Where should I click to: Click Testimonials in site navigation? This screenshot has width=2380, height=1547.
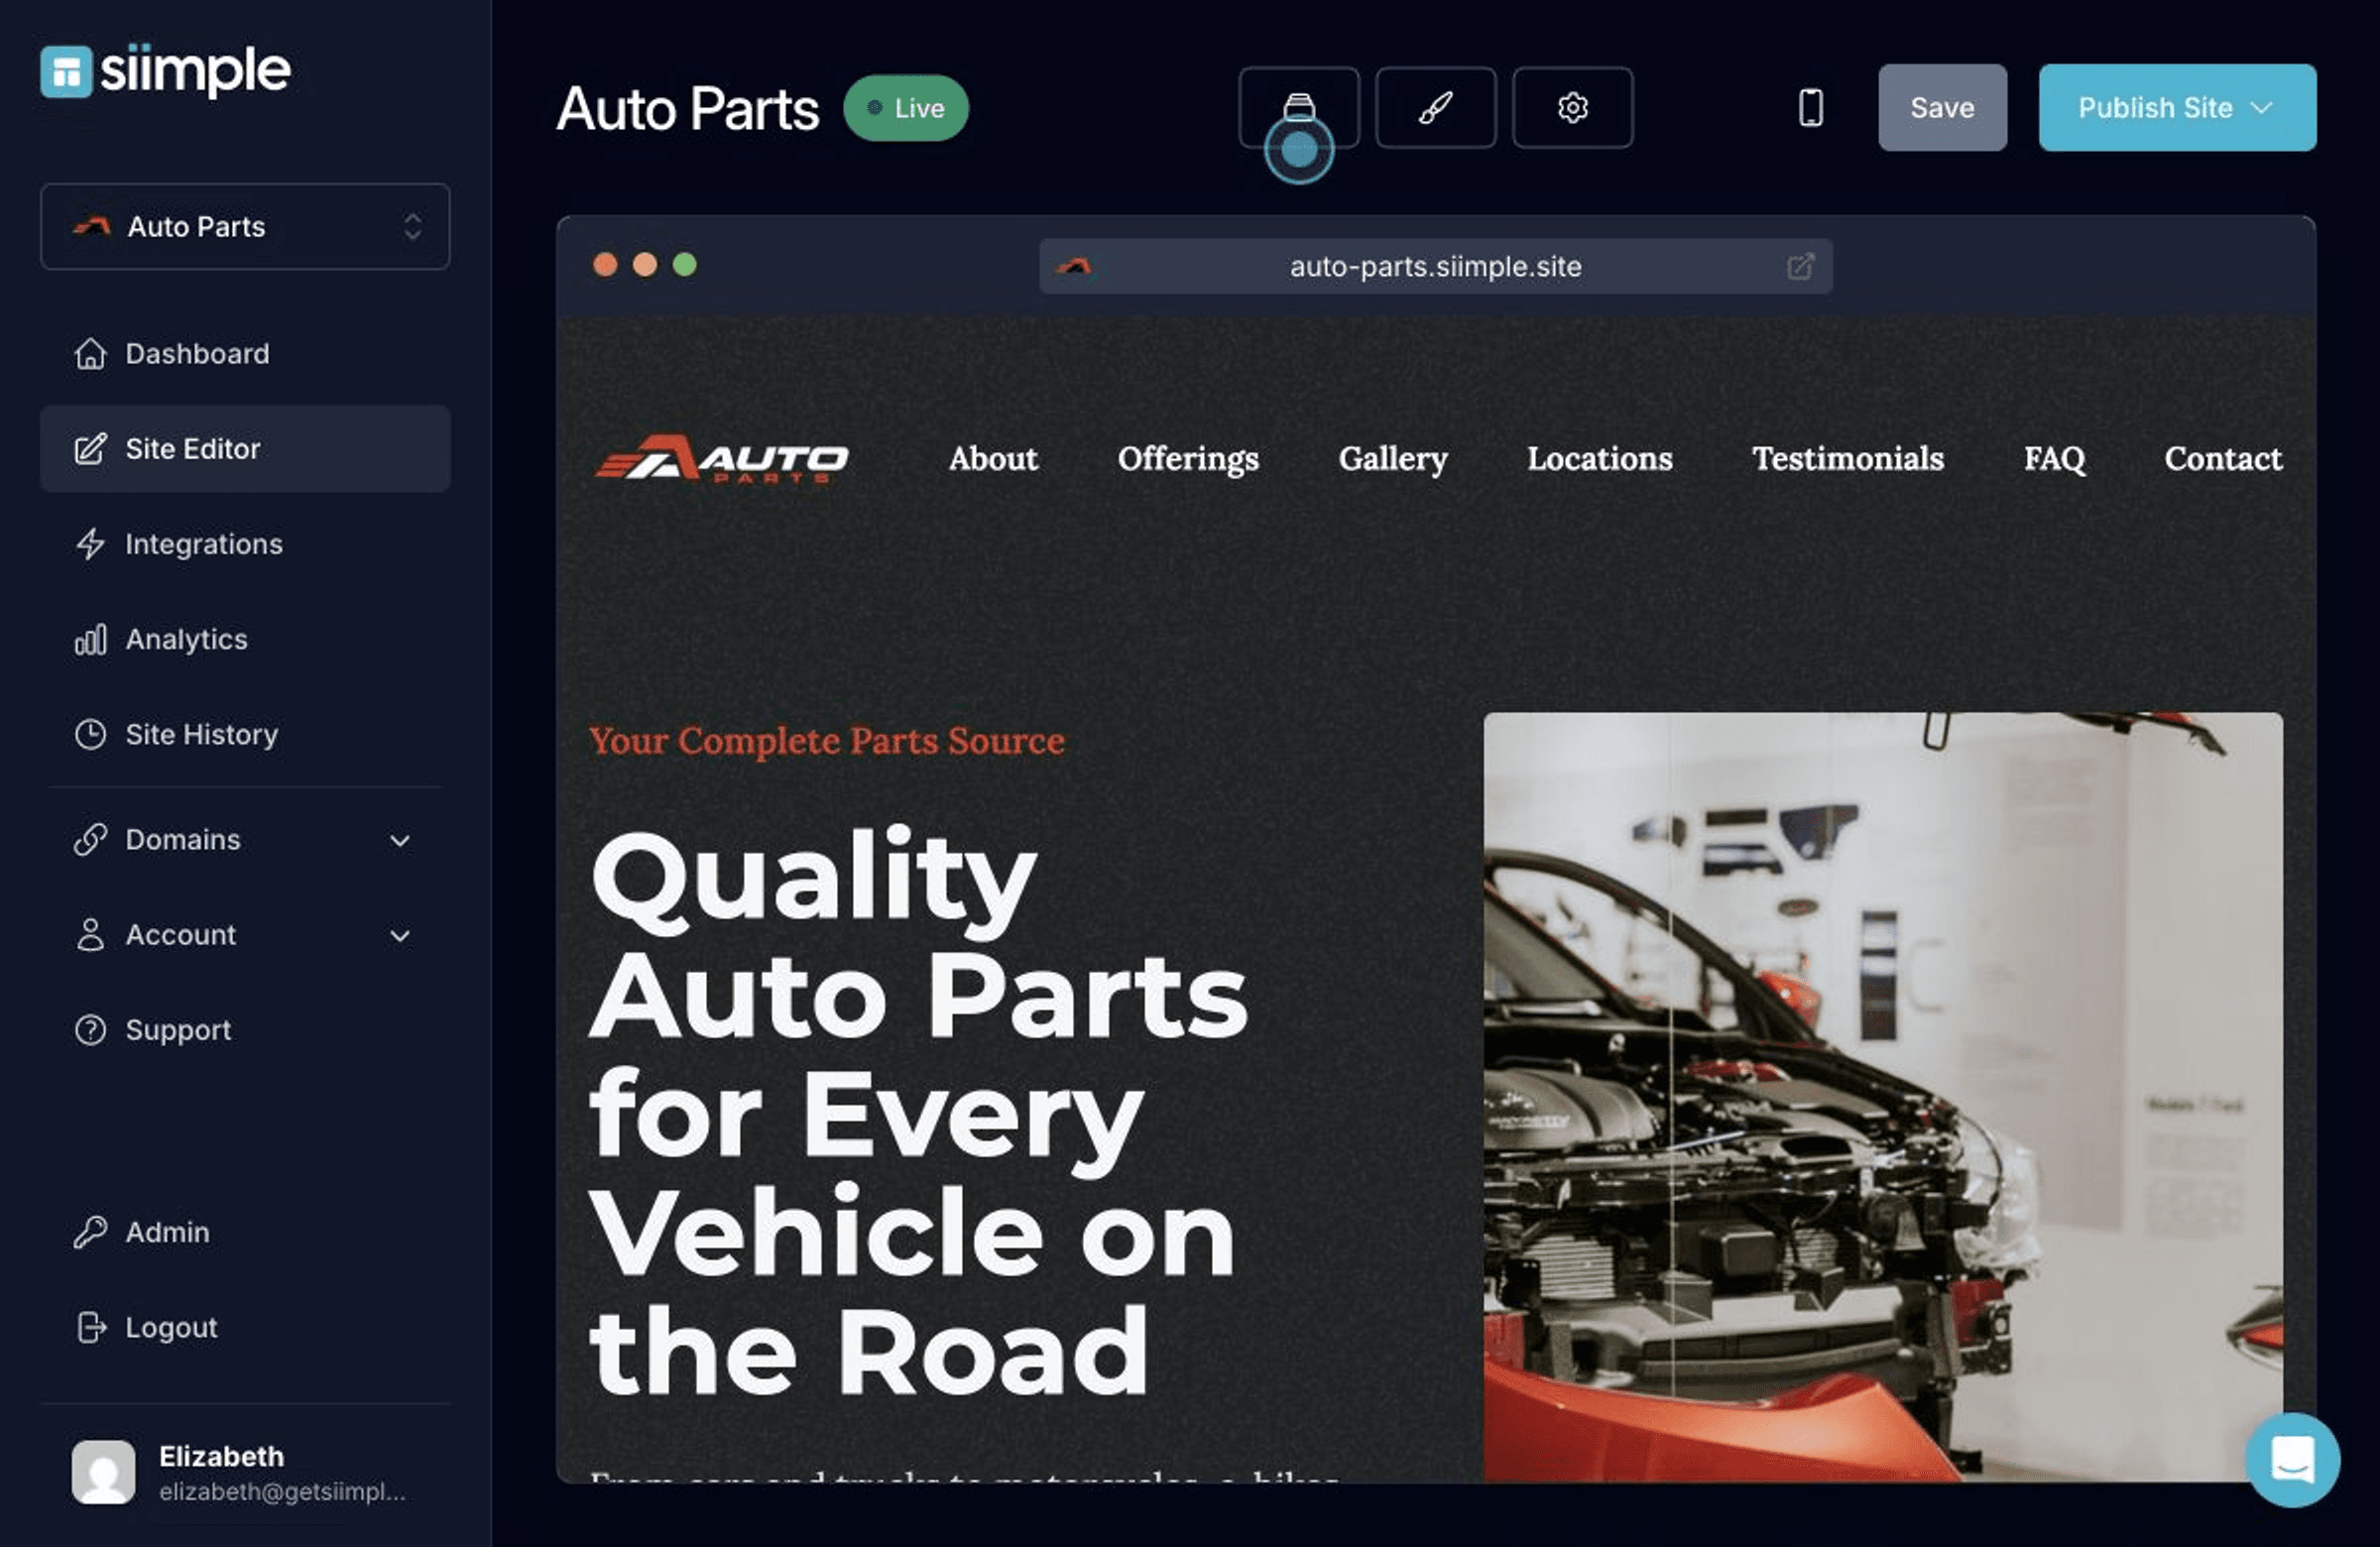1848,458
